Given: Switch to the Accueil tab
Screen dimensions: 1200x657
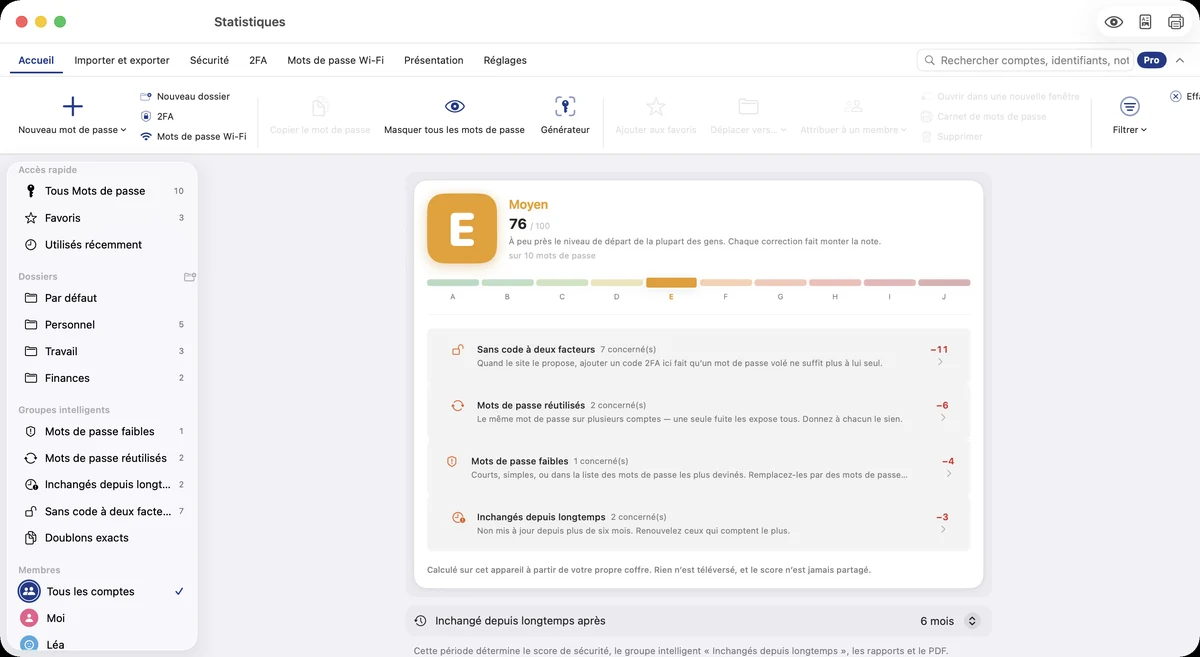Looking at the screenshot, I should [x=36, y=60].
